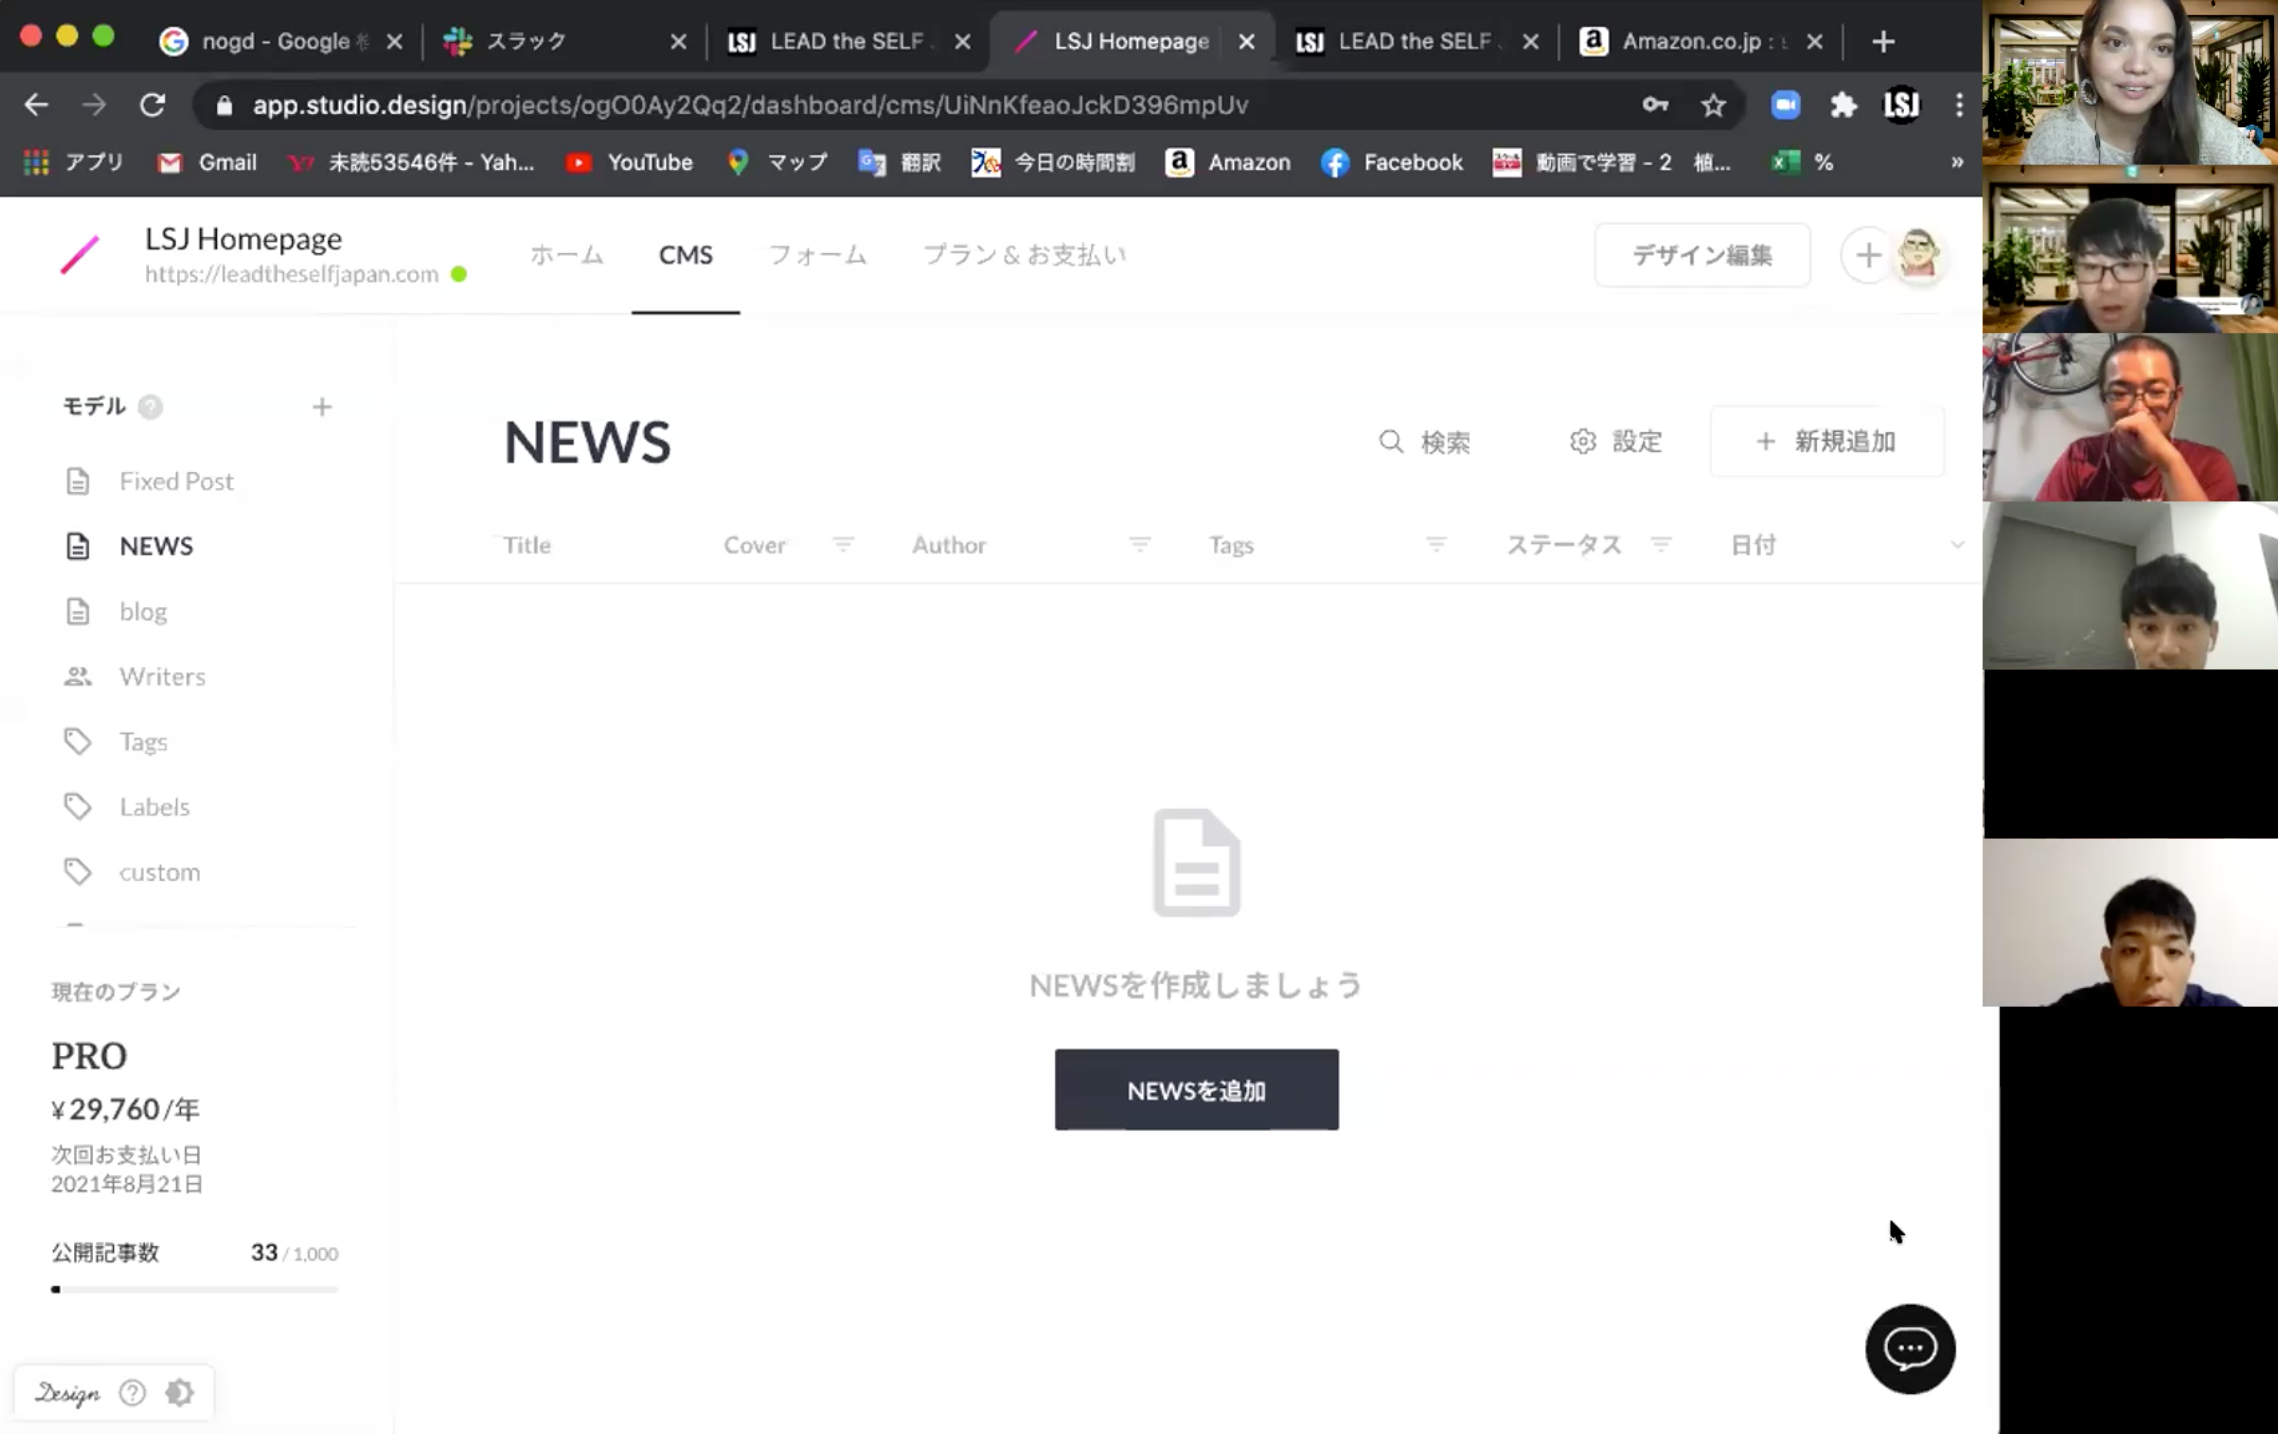This screenshot has width=2278, height=1434.
Task: Click the add model plus icon
Action: [322, 407]
